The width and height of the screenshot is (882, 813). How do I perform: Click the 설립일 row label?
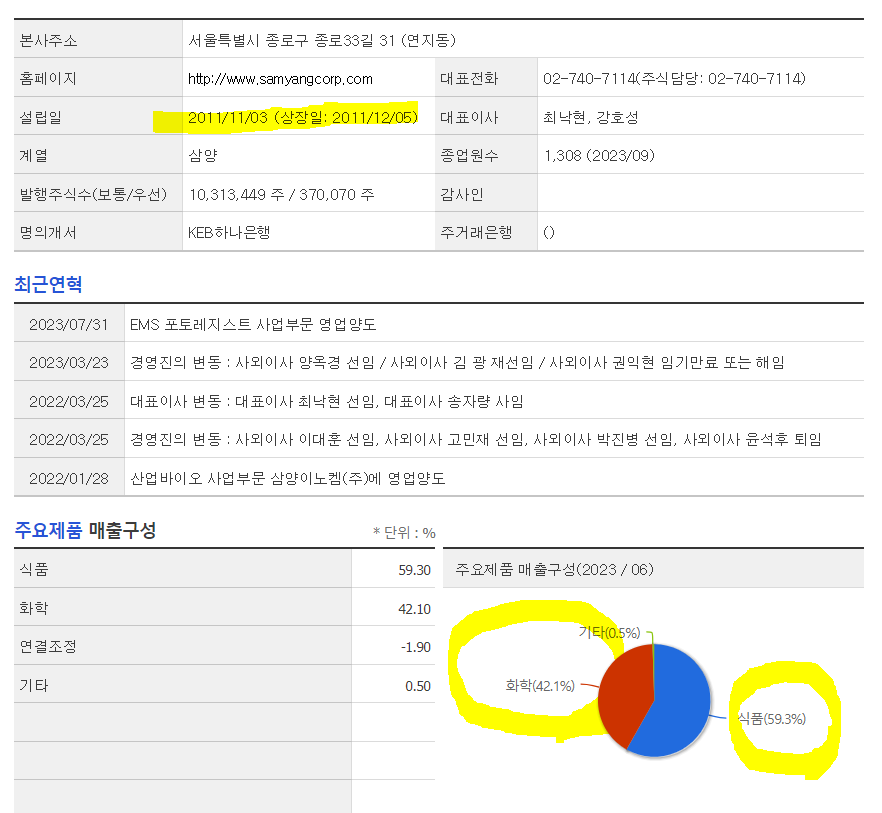point(40,118)
